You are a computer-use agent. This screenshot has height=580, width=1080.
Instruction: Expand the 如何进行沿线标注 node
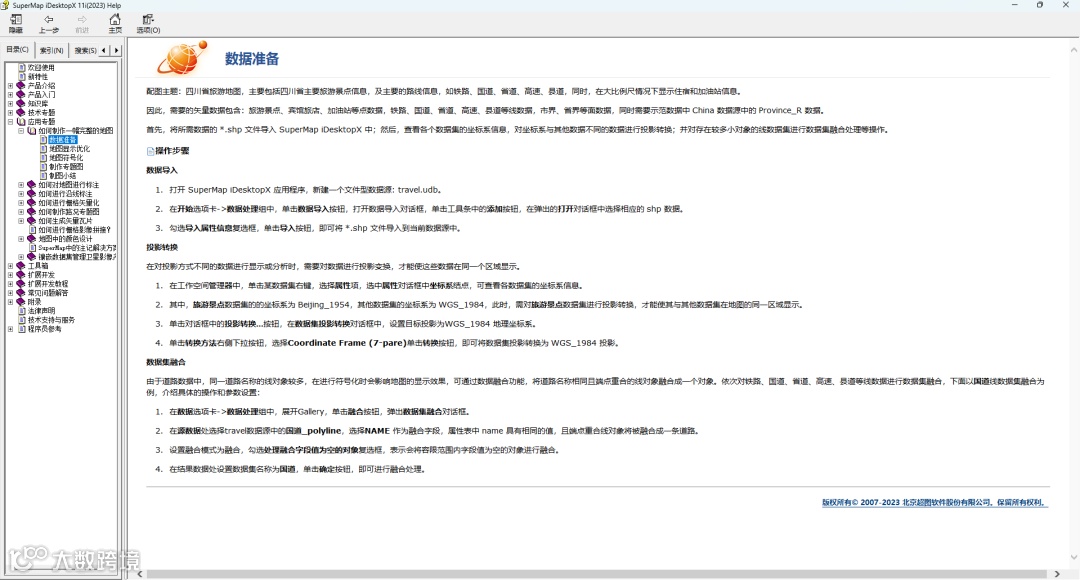click(21, 194)
